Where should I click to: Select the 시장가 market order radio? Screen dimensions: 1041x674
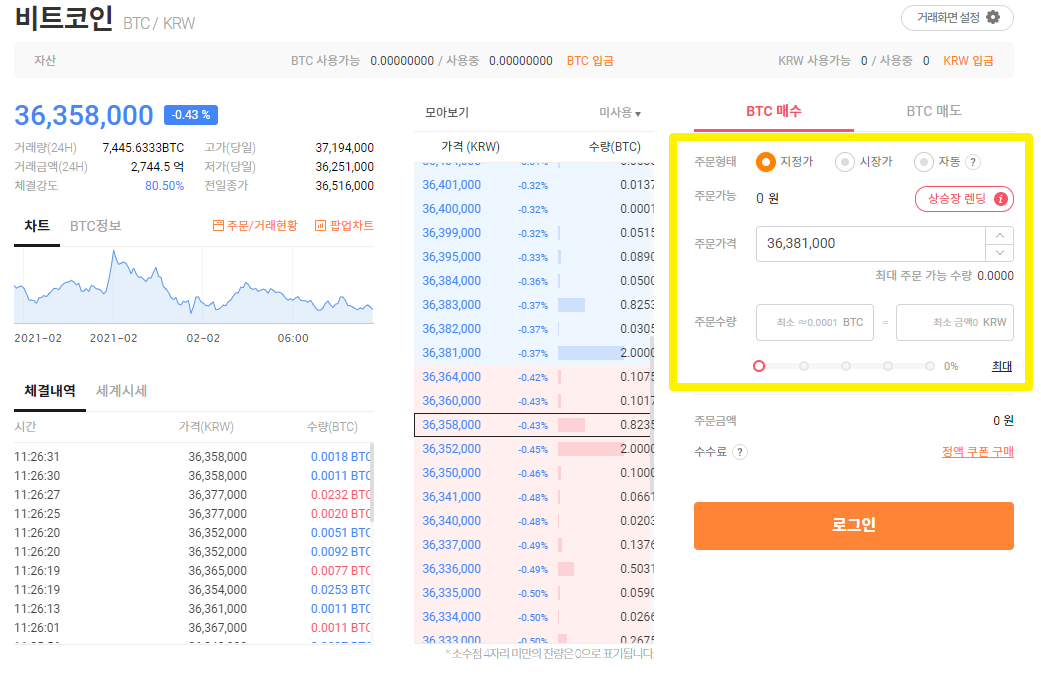tap(844, 162)
